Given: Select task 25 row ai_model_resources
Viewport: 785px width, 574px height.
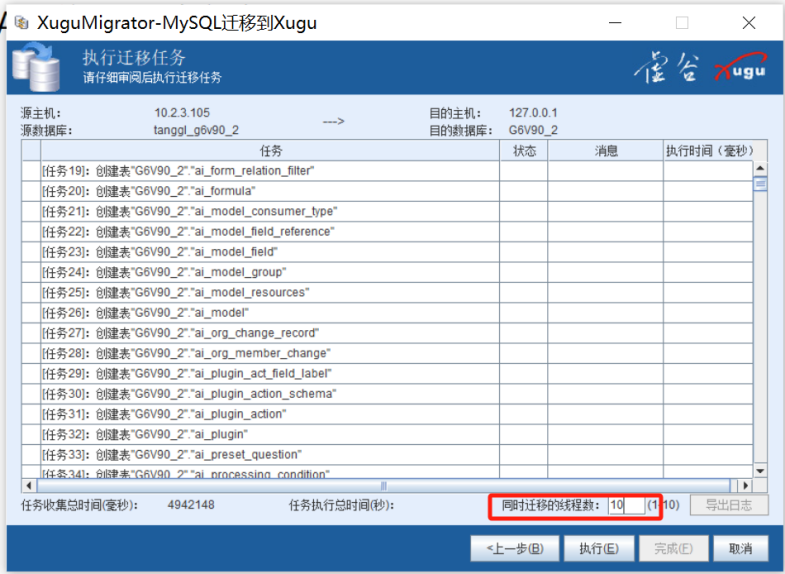Looking at the screenshot, I should coord(387,293).
